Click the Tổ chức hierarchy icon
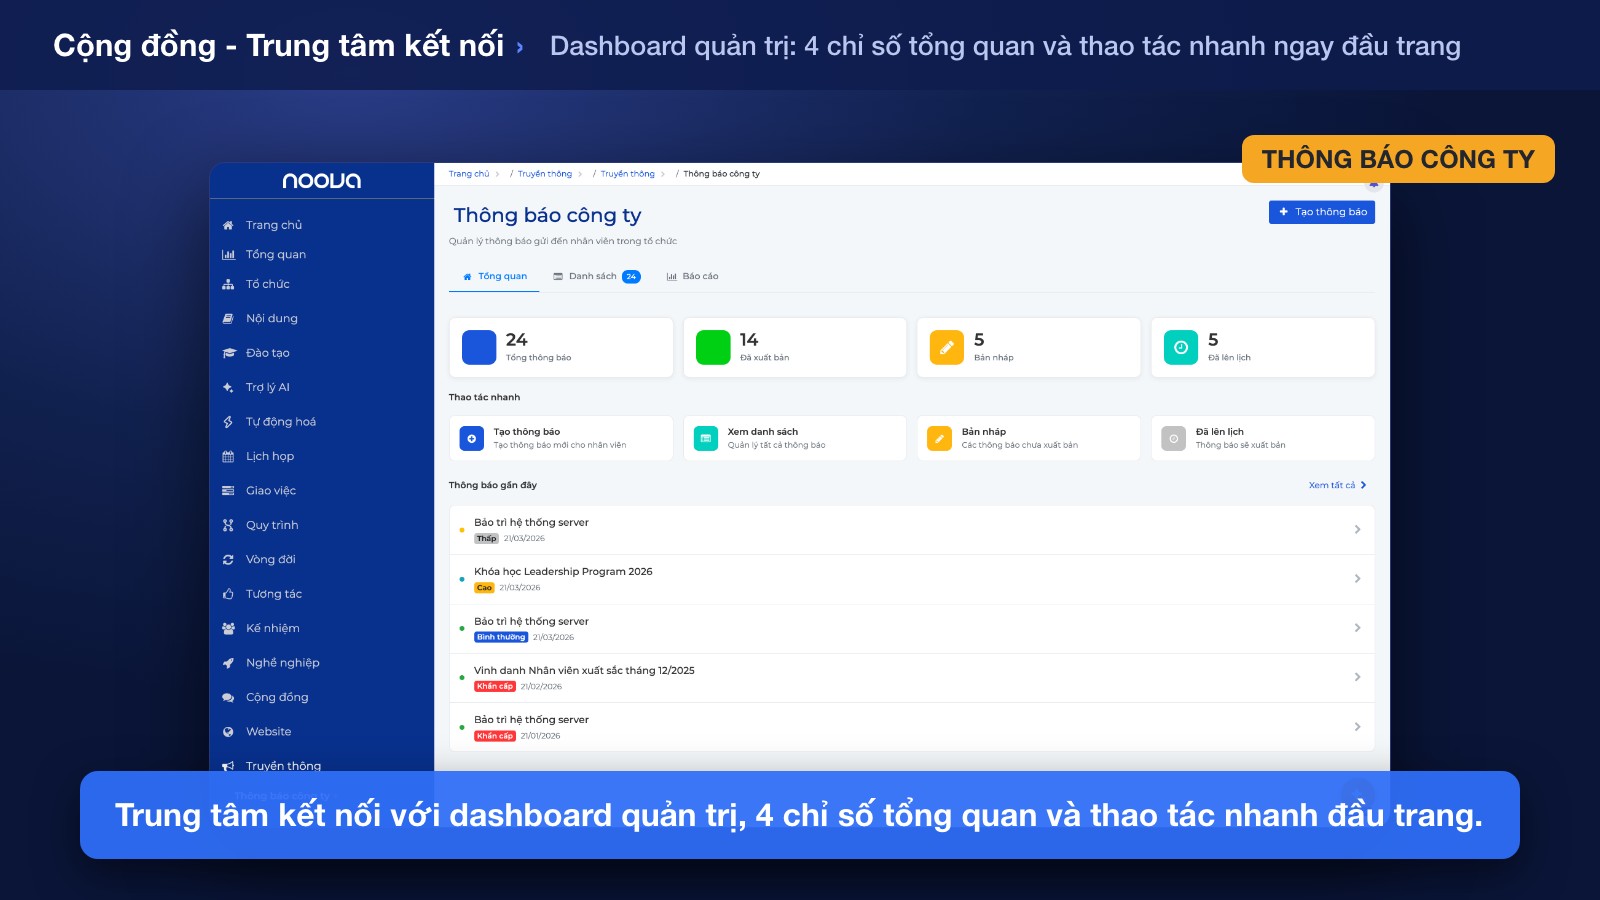The height and width of the screenshot is (900, 1600). pos(228,284)
